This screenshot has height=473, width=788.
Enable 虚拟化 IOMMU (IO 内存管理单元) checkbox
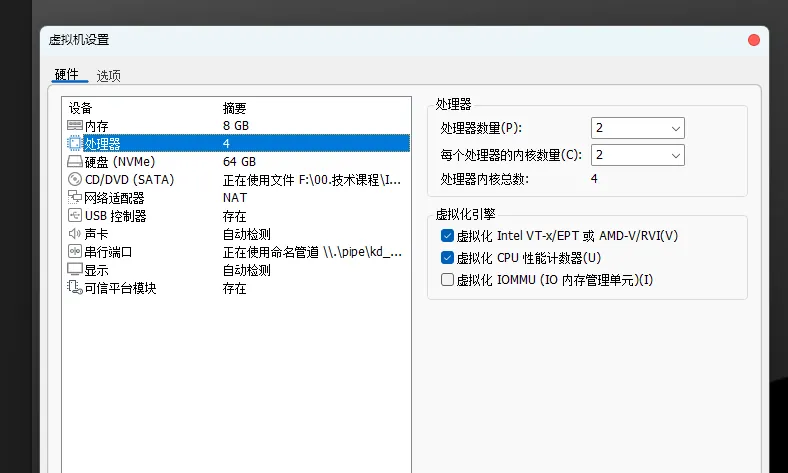447,279
